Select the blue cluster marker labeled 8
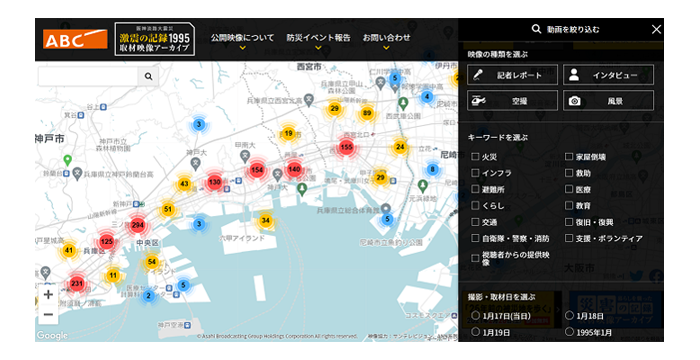This screenshot has height=360, width=700. pyautogui.click(x=432, y=169)
